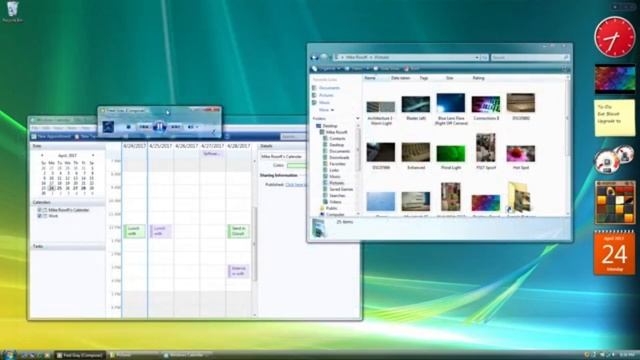Open the Edit menu in Windows Calendar
Viewport: 640px width, 360px height.
pyautogui.click(x=47, y=128)
